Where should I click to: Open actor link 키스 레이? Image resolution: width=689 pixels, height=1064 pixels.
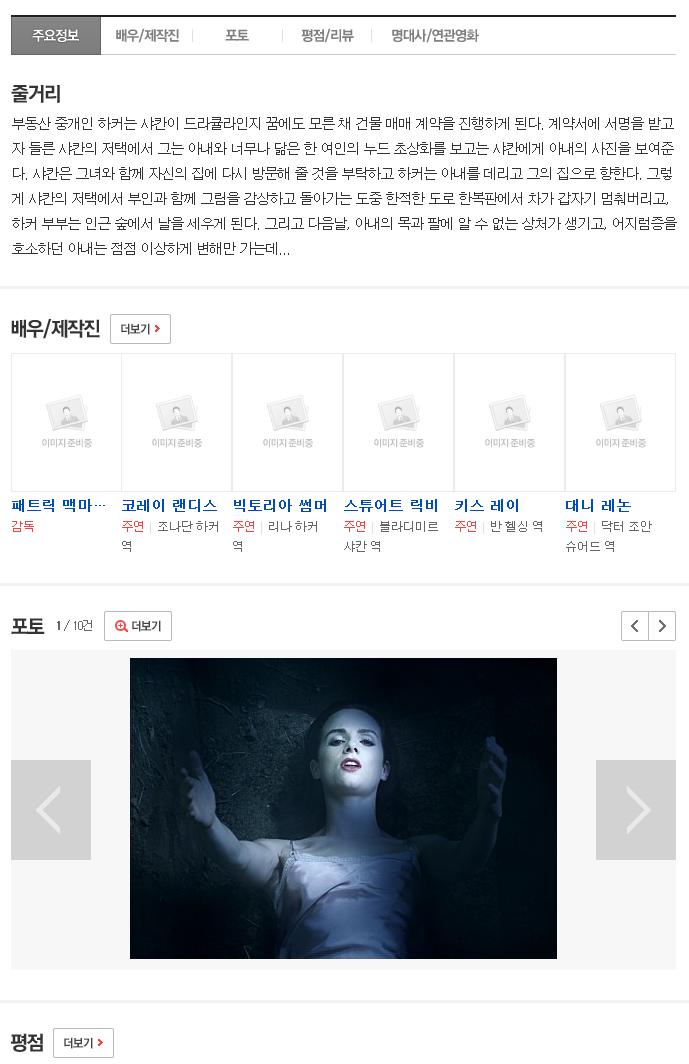point(487,506)
